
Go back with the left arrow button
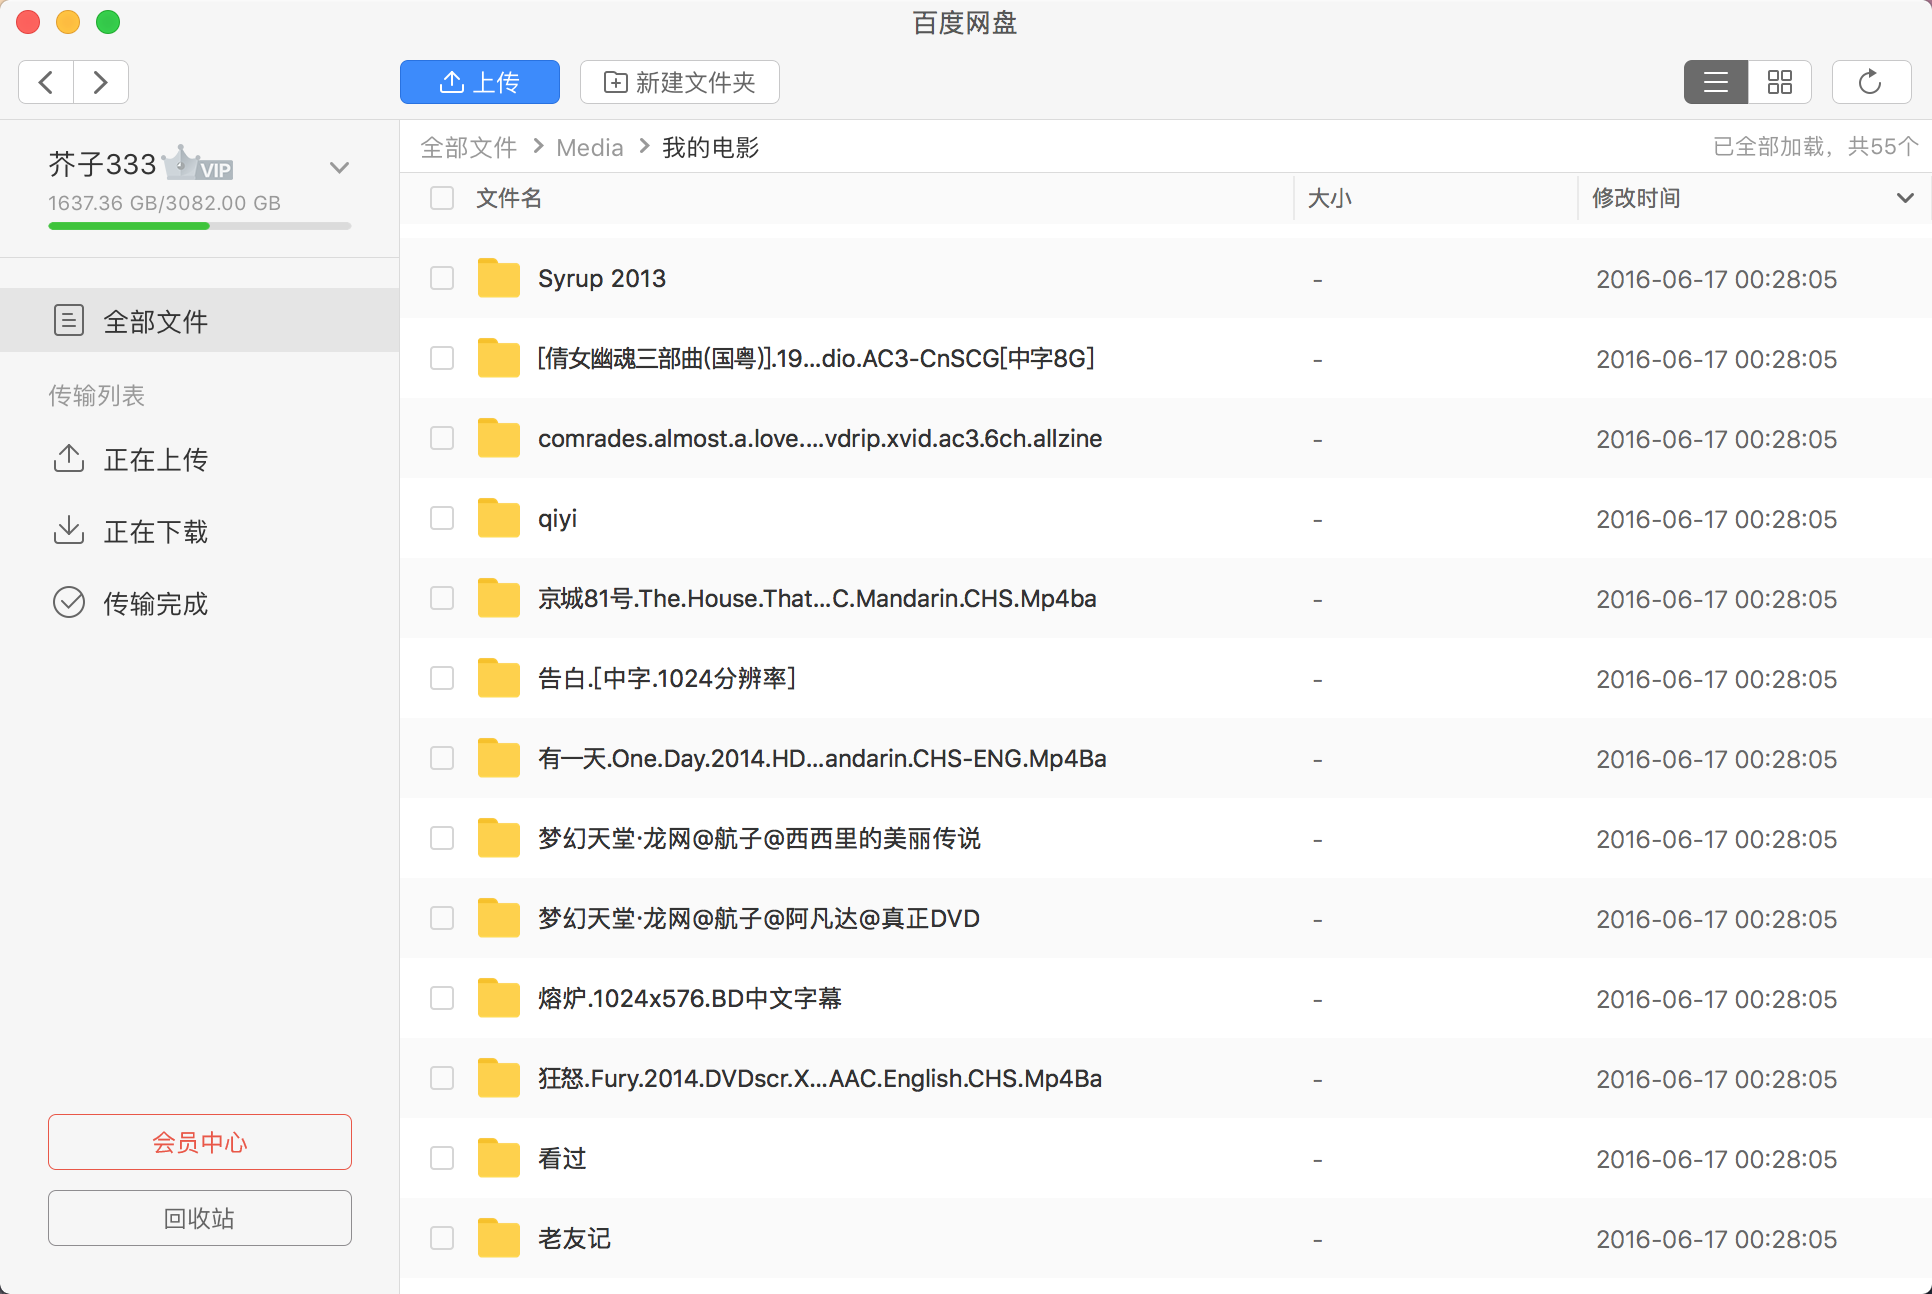(x=46, y=82)
